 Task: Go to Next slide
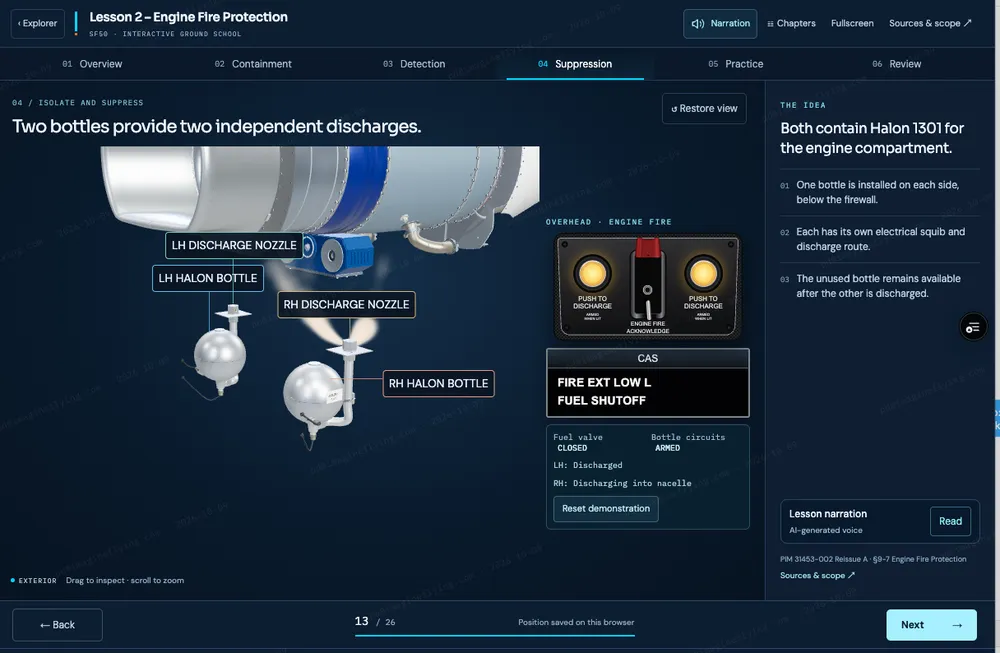pos(931,625)
